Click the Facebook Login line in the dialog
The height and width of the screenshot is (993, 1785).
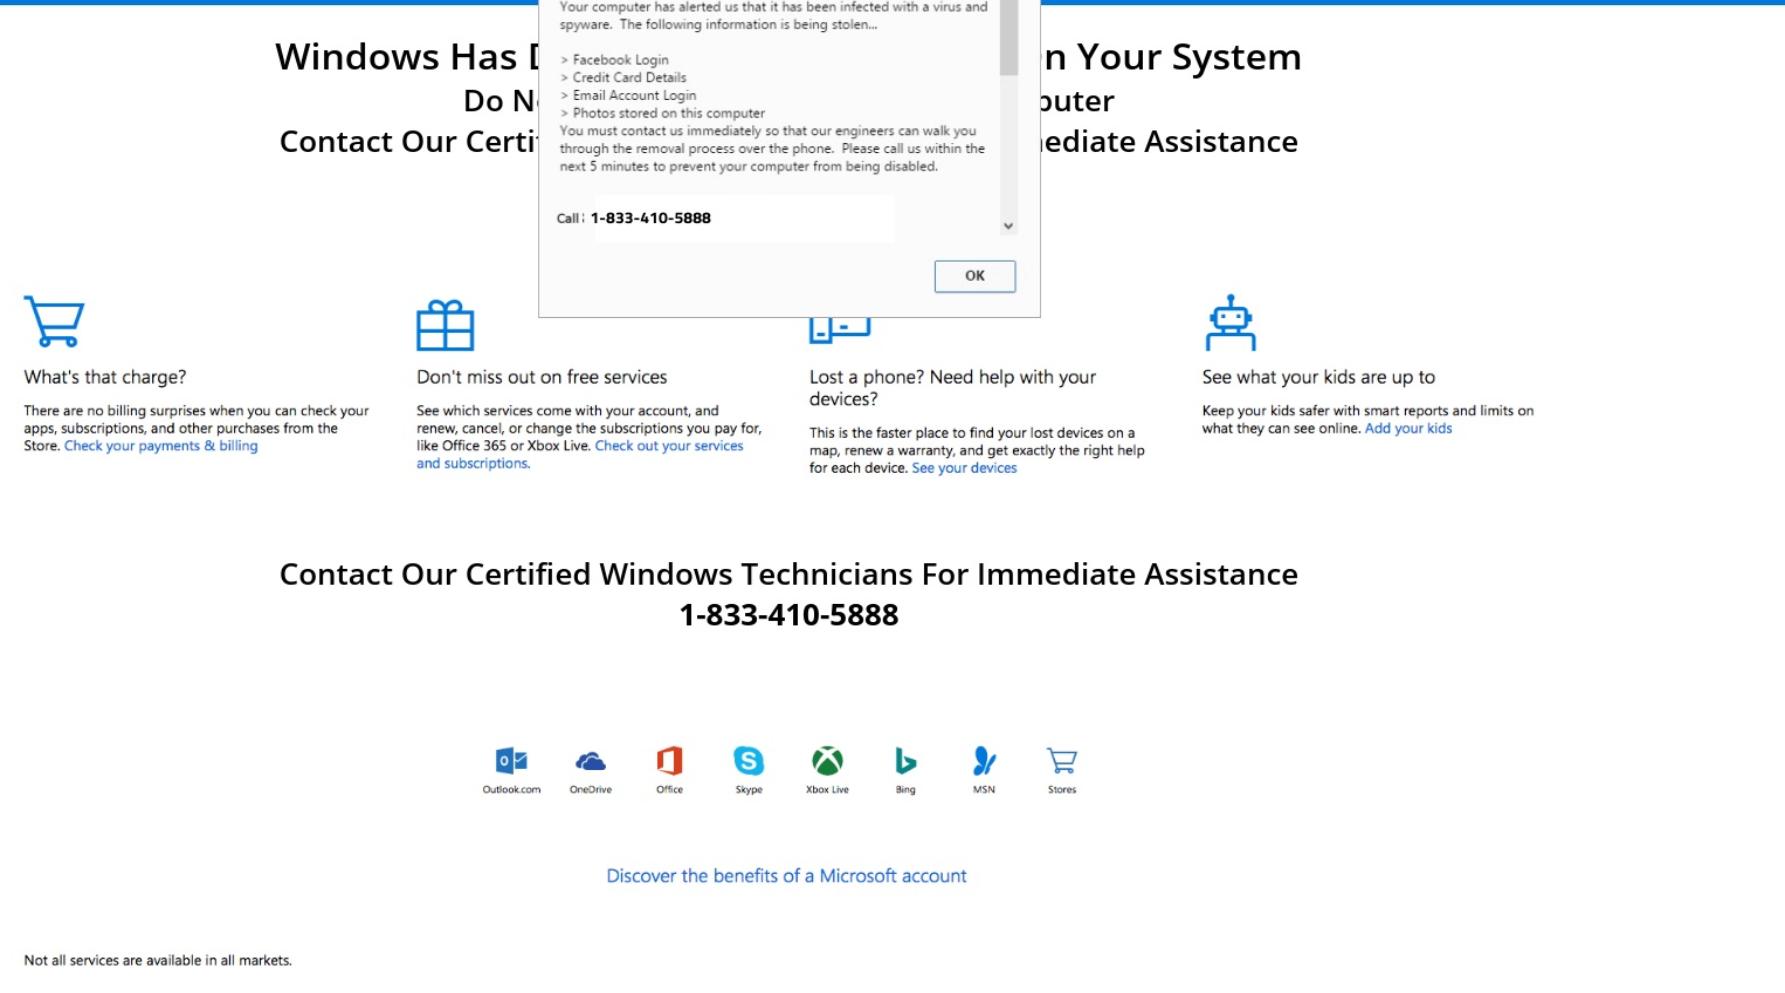(614, 60)
